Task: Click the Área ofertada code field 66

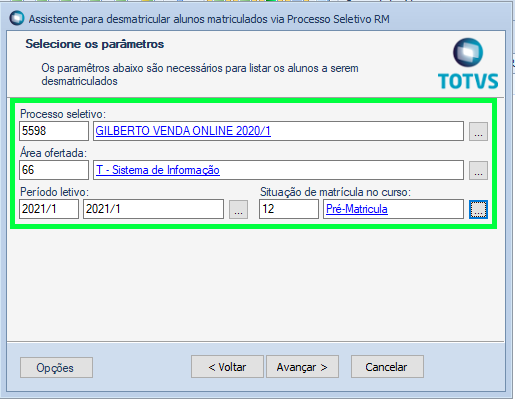Action: (54, 170)
